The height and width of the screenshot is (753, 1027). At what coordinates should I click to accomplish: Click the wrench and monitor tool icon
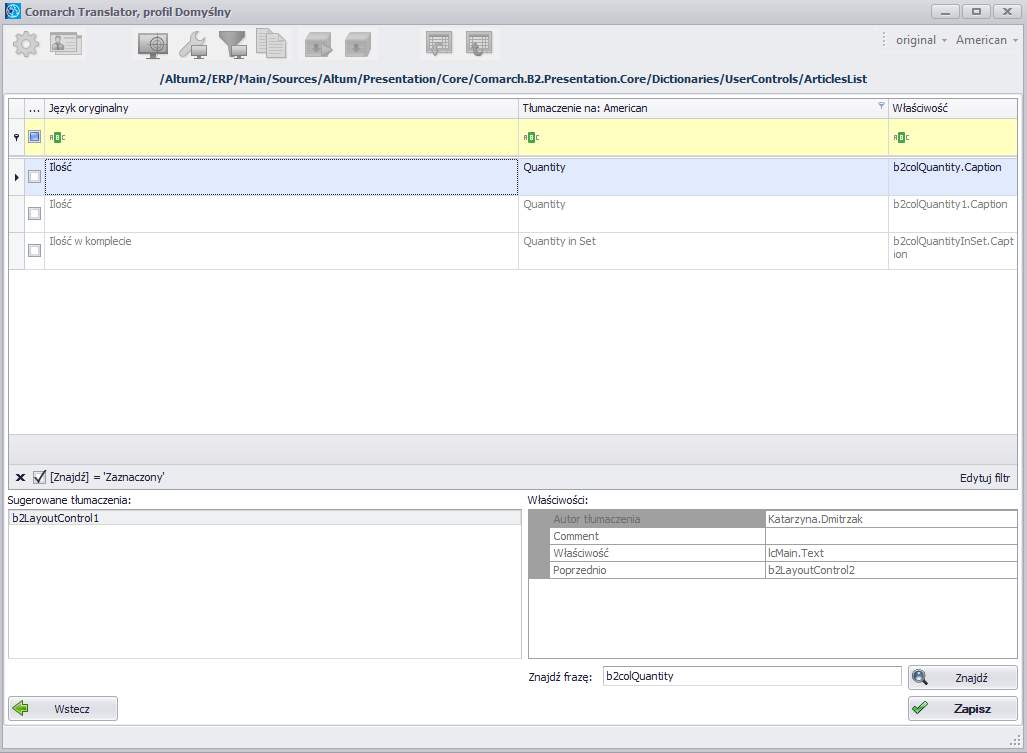(x=193, y=45)
